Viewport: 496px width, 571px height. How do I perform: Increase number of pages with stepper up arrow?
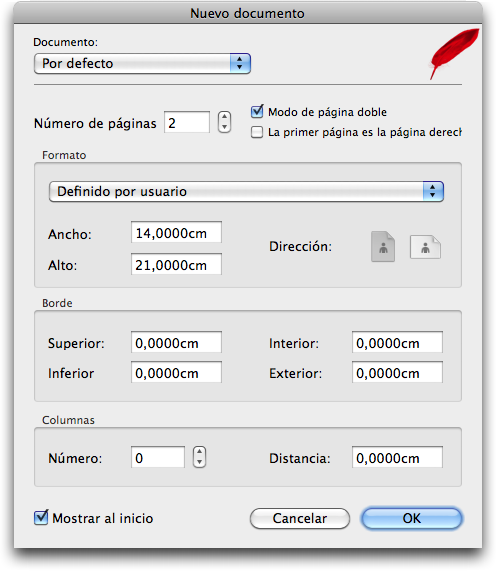coord(224,117)
